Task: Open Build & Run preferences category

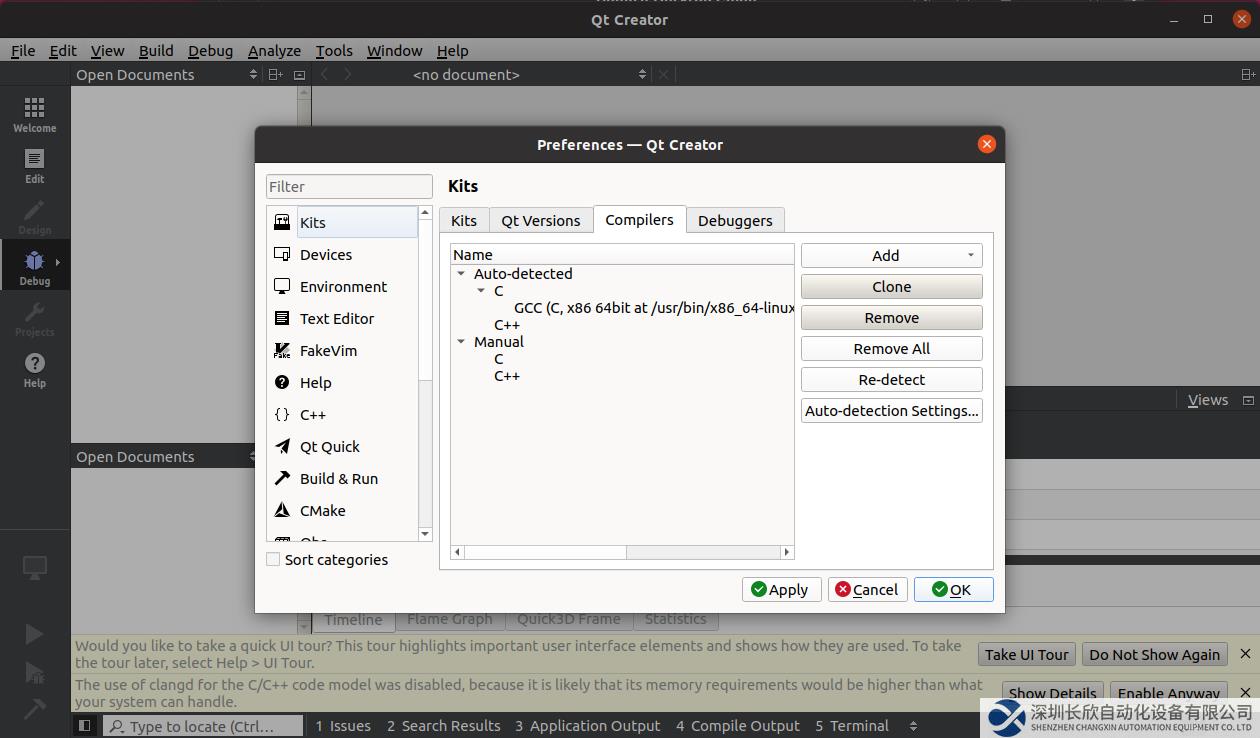Action: pos(343,478)
